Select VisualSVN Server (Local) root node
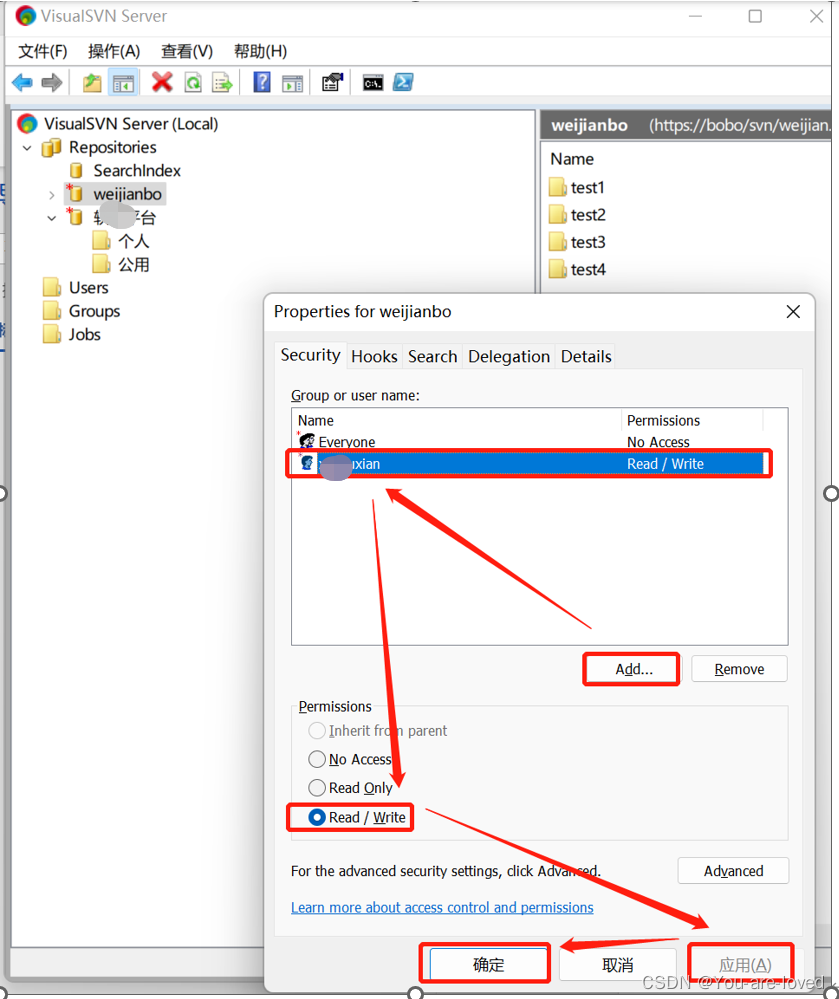The image size is (839, 999). [131, 124]
